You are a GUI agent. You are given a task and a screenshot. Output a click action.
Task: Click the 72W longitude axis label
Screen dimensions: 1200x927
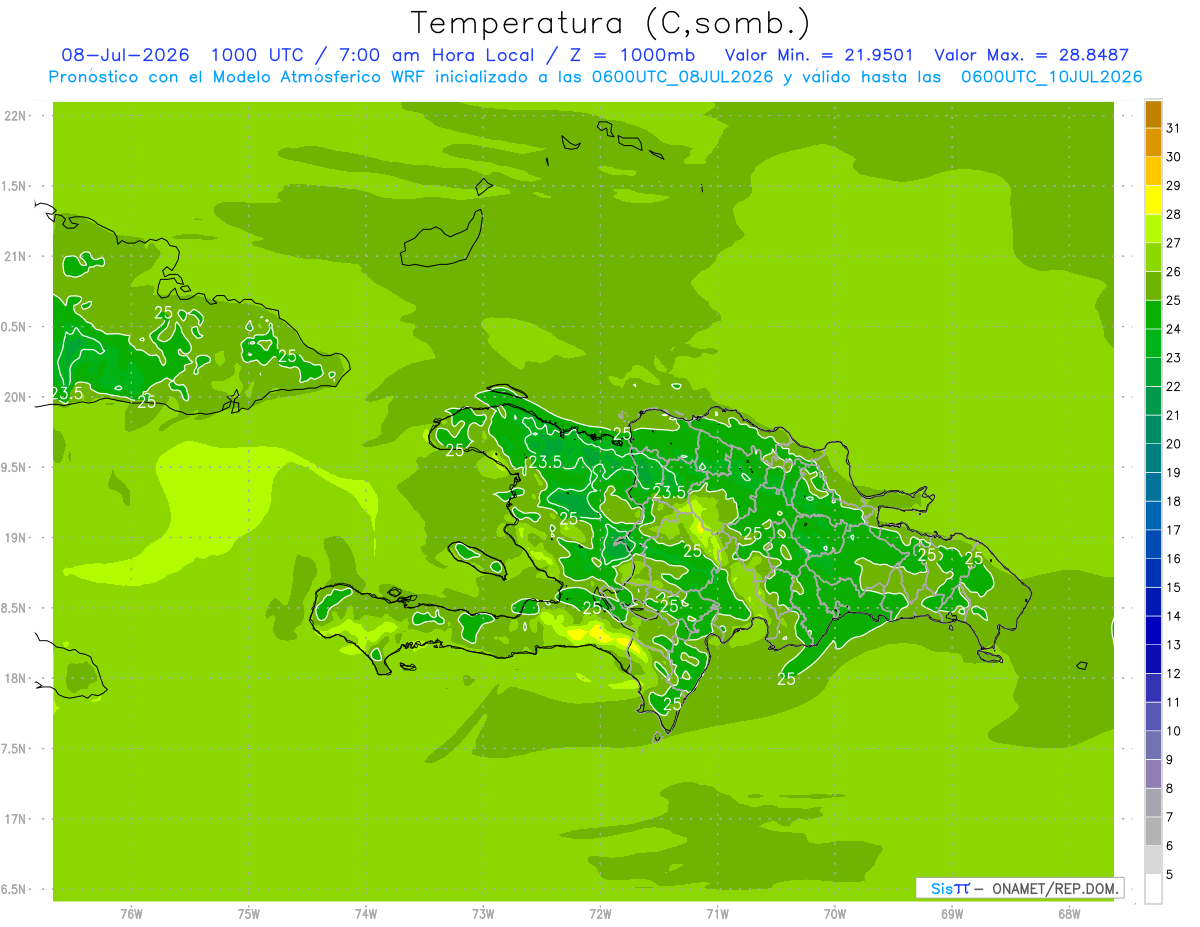pos(600,913)
